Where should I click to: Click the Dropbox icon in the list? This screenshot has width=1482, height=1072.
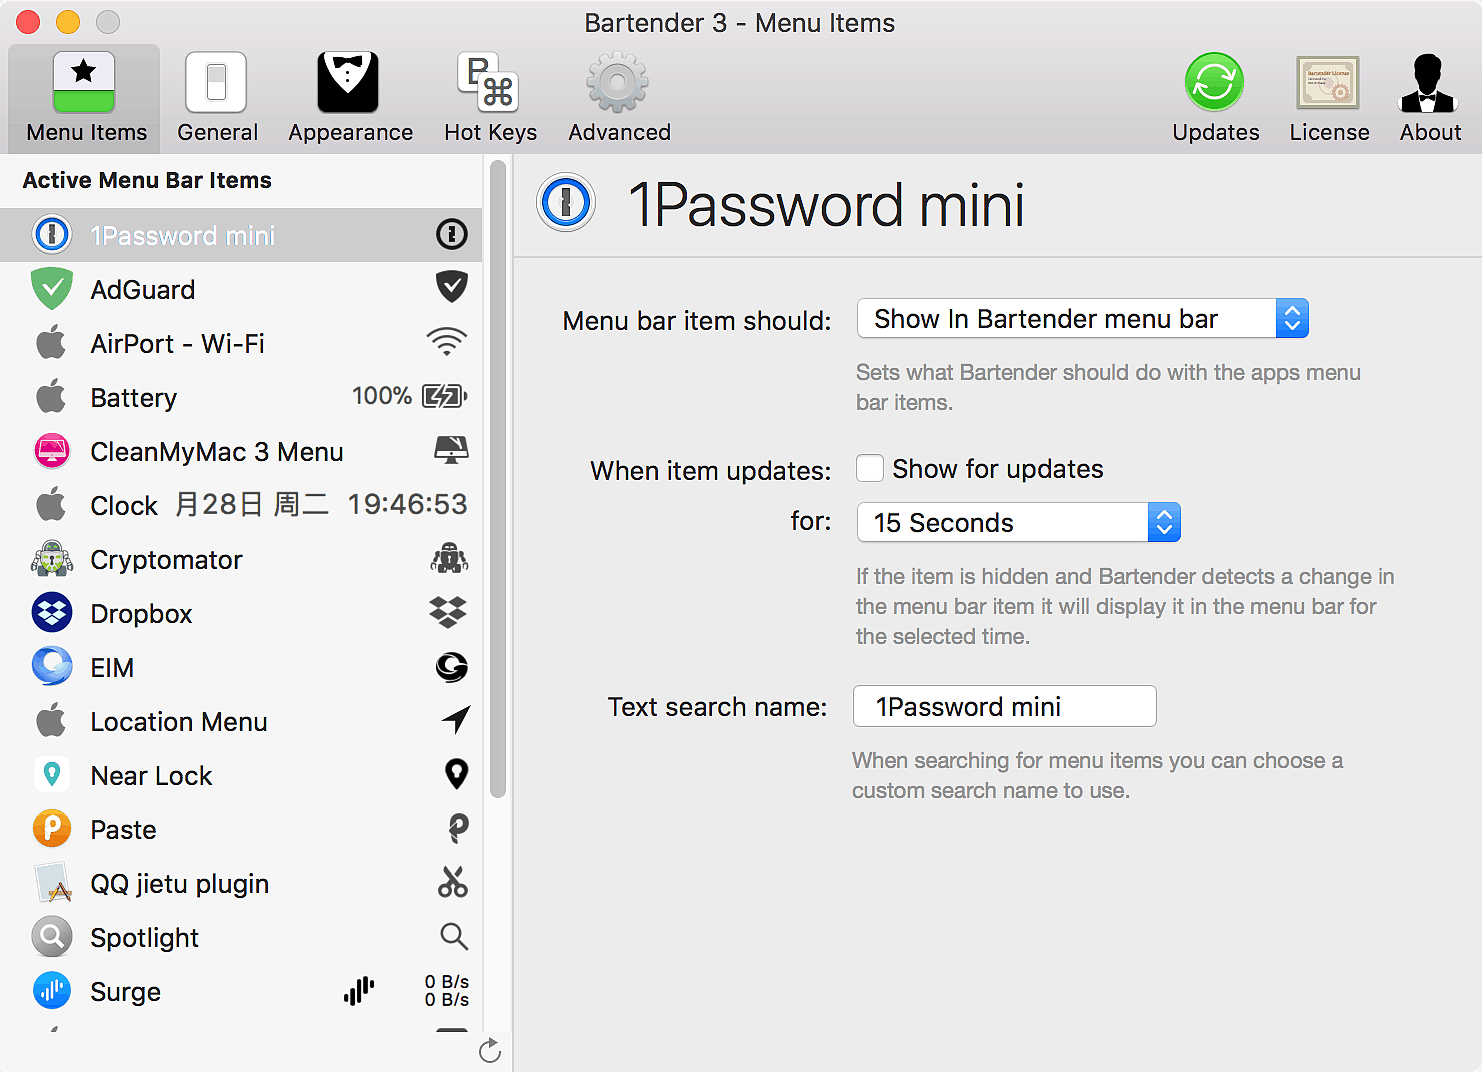pyautogui.click(x=52, y=613)
